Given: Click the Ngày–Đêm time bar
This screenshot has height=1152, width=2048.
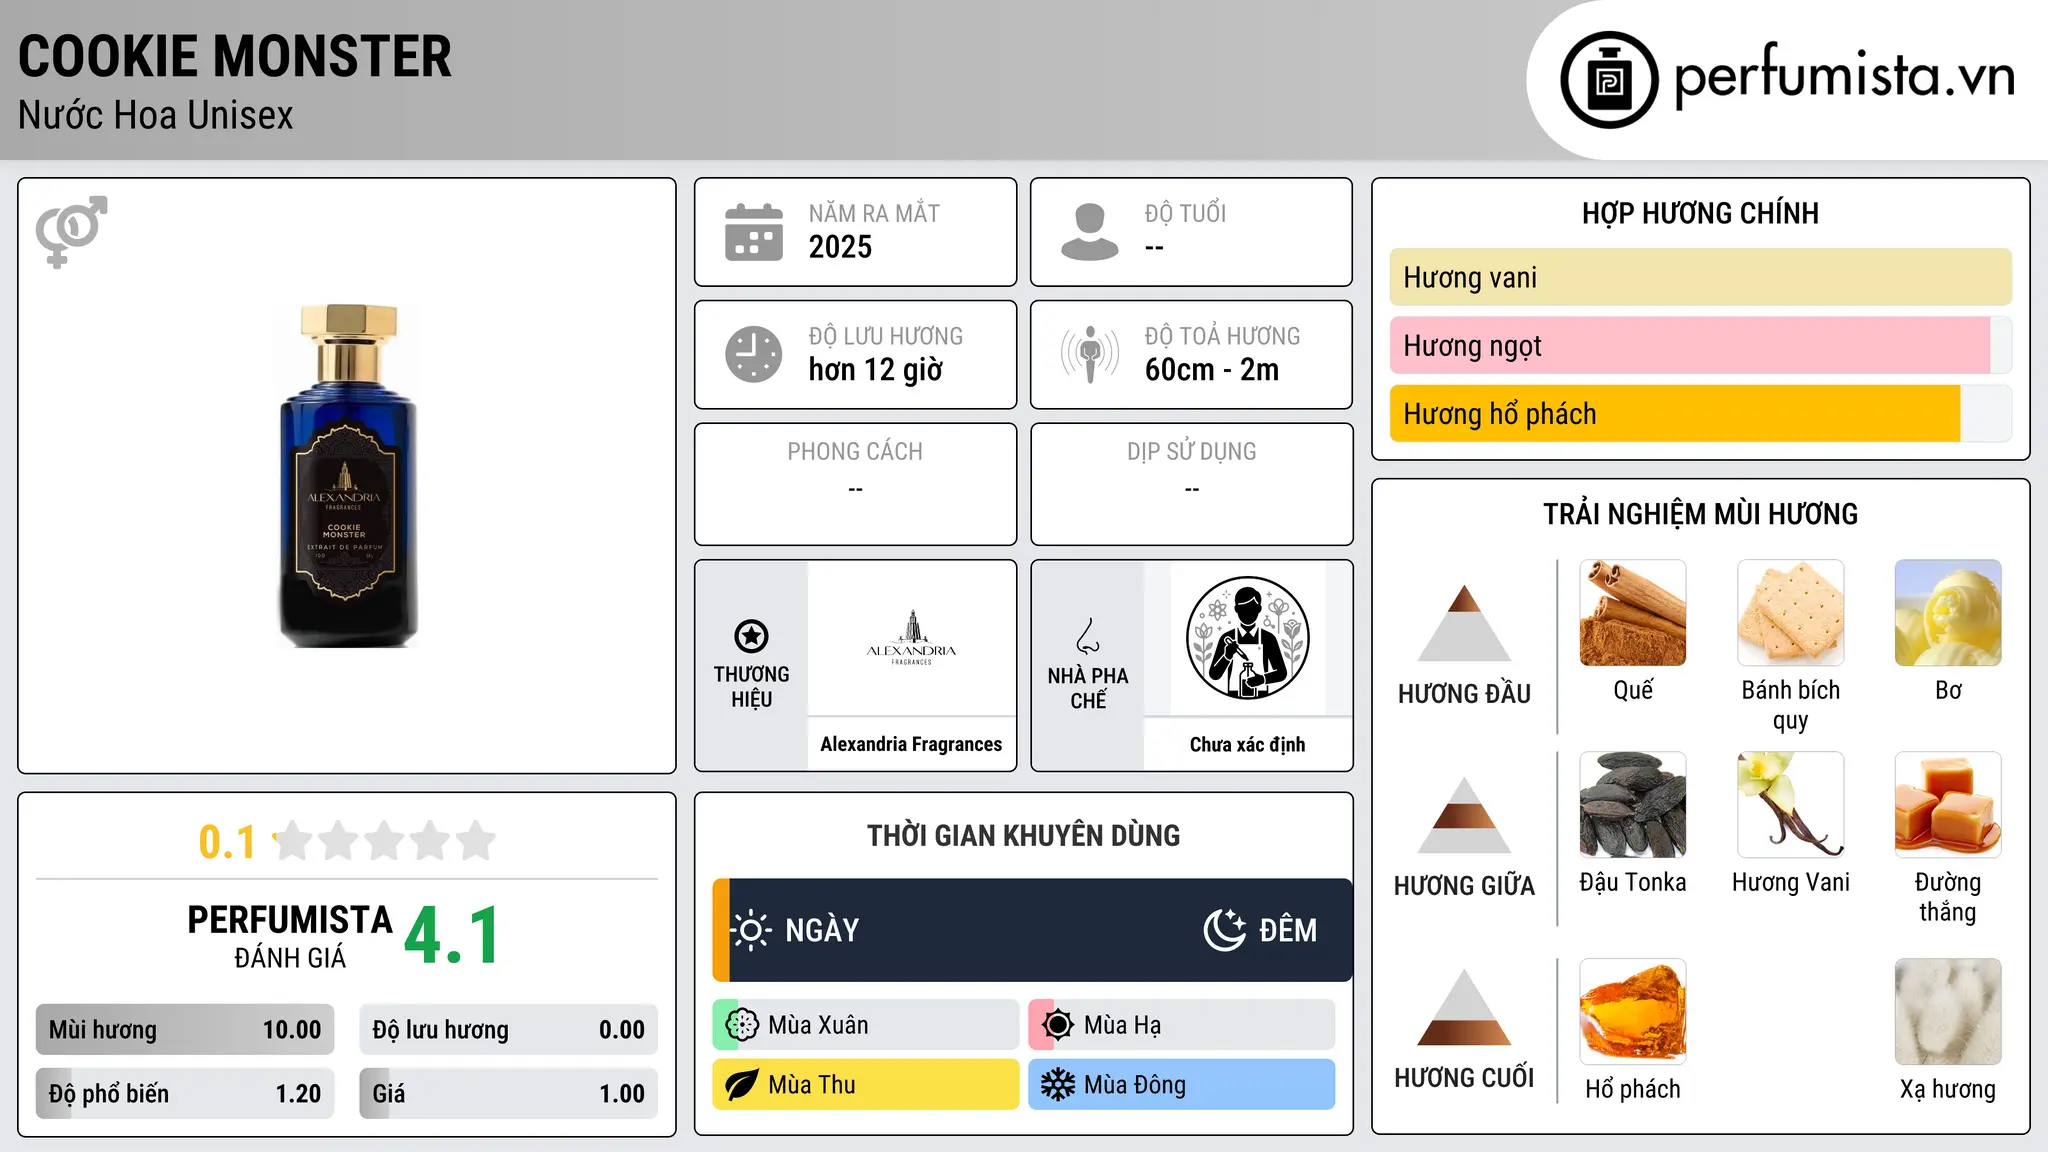Looking at the screenshot, I should [x=1032, y=930].
